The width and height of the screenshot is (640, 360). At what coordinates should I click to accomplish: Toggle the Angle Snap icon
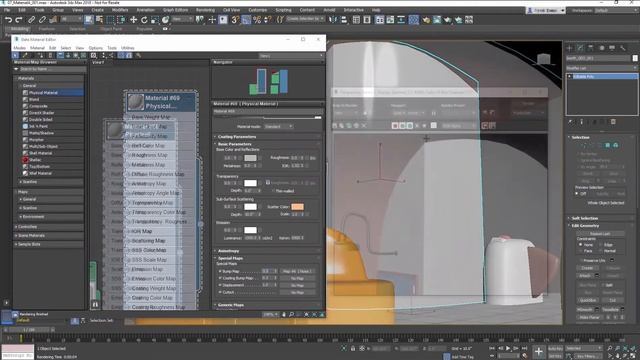[246, 20]
